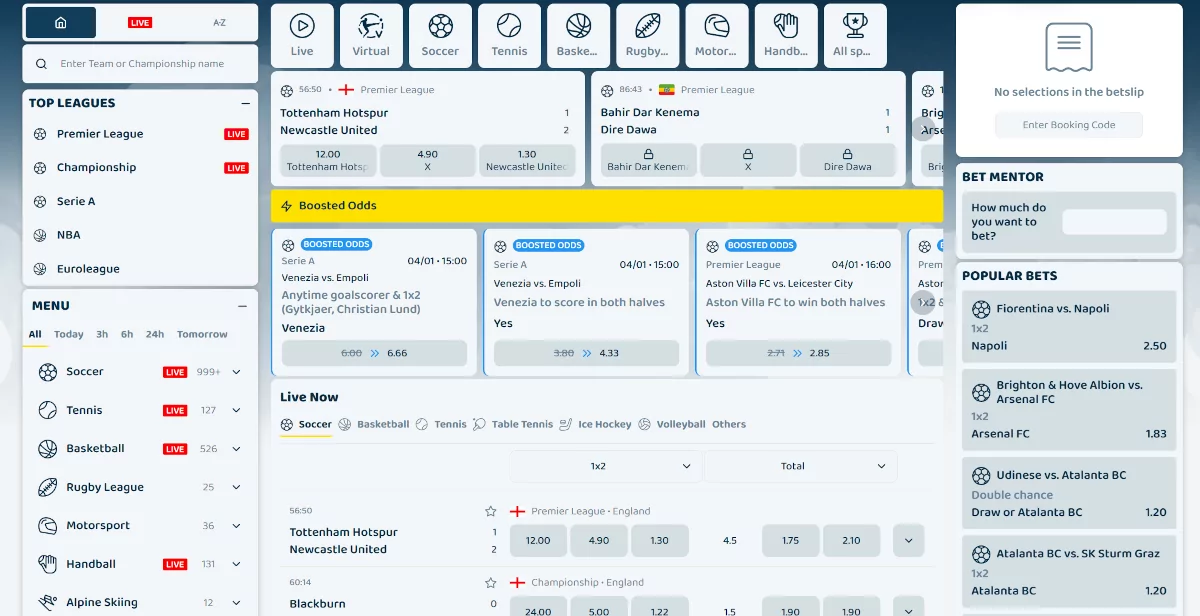This screenshot has width=1200, height=616.
Task: Open the Home tab in the sidebar
Action: (x=60, y=22)
